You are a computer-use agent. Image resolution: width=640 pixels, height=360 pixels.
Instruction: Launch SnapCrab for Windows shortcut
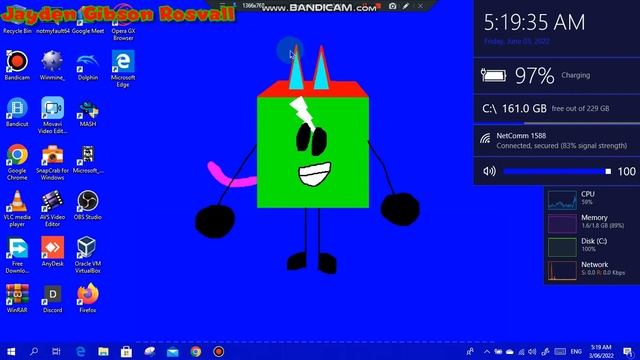coord(52,162)
